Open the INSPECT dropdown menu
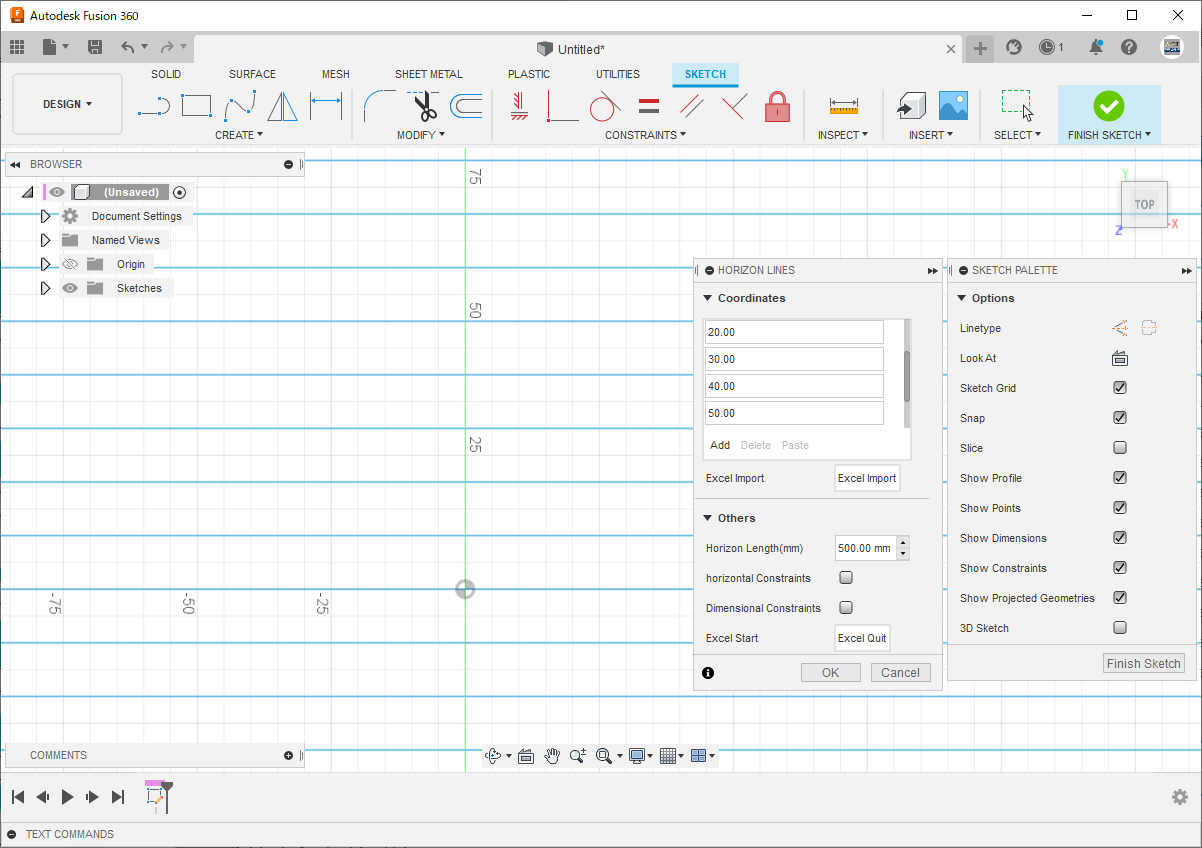The width and height of the screenshot is (1202, 848). tap(843, 135)
